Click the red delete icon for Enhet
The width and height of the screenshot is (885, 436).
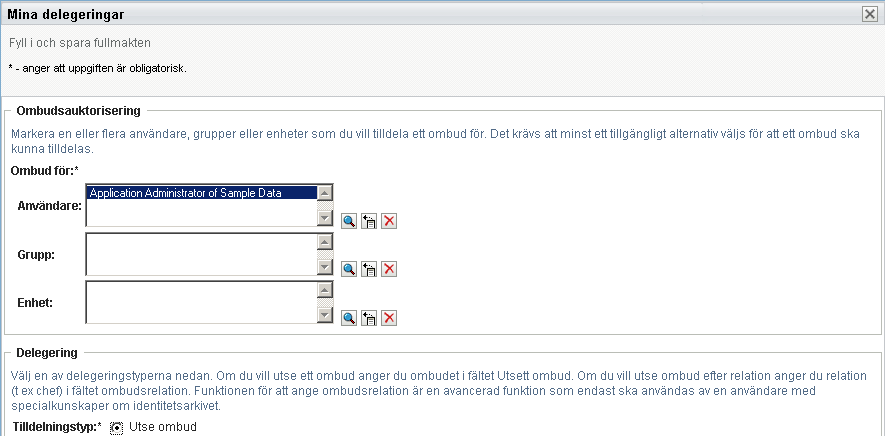click(390, 318)
